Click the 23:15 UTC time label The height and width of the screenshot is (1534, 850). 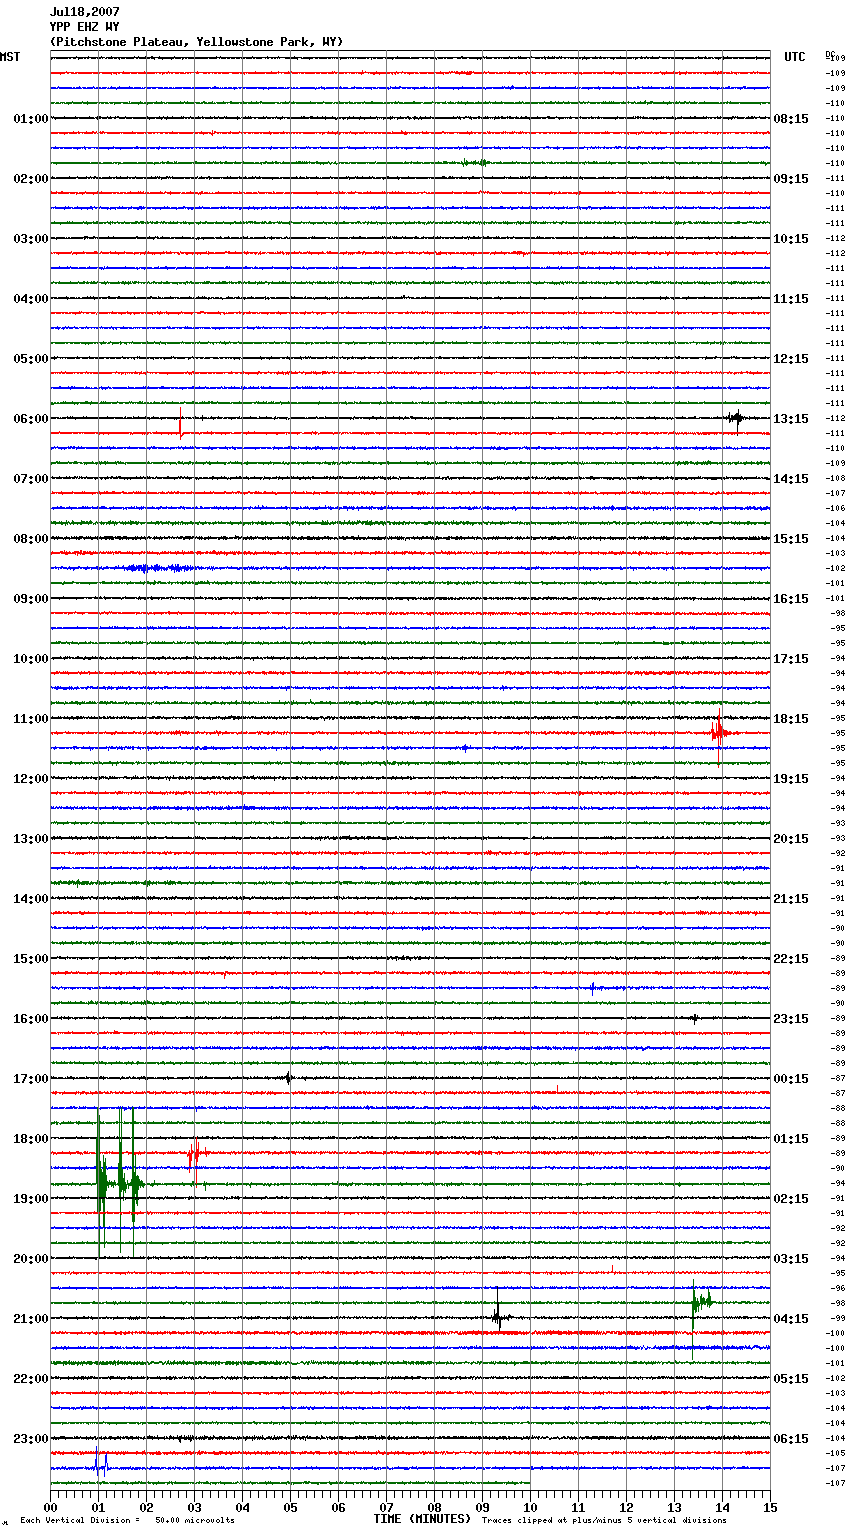coord(791,1019)
